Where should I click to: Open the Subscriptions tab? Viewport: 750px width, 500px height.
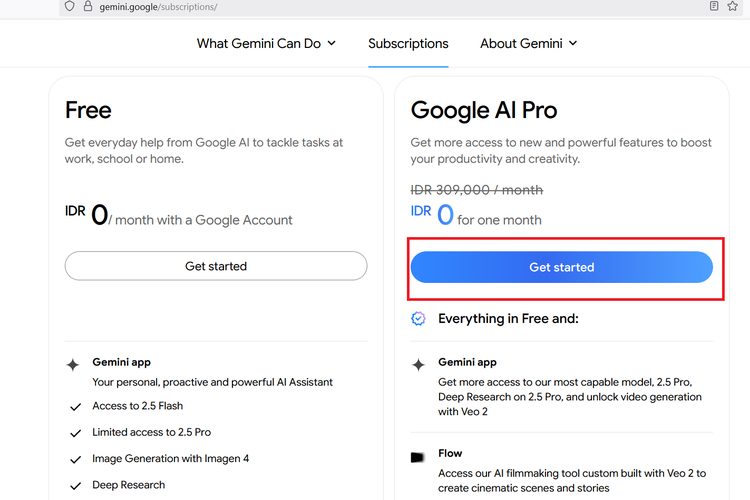tap(408, 44)
